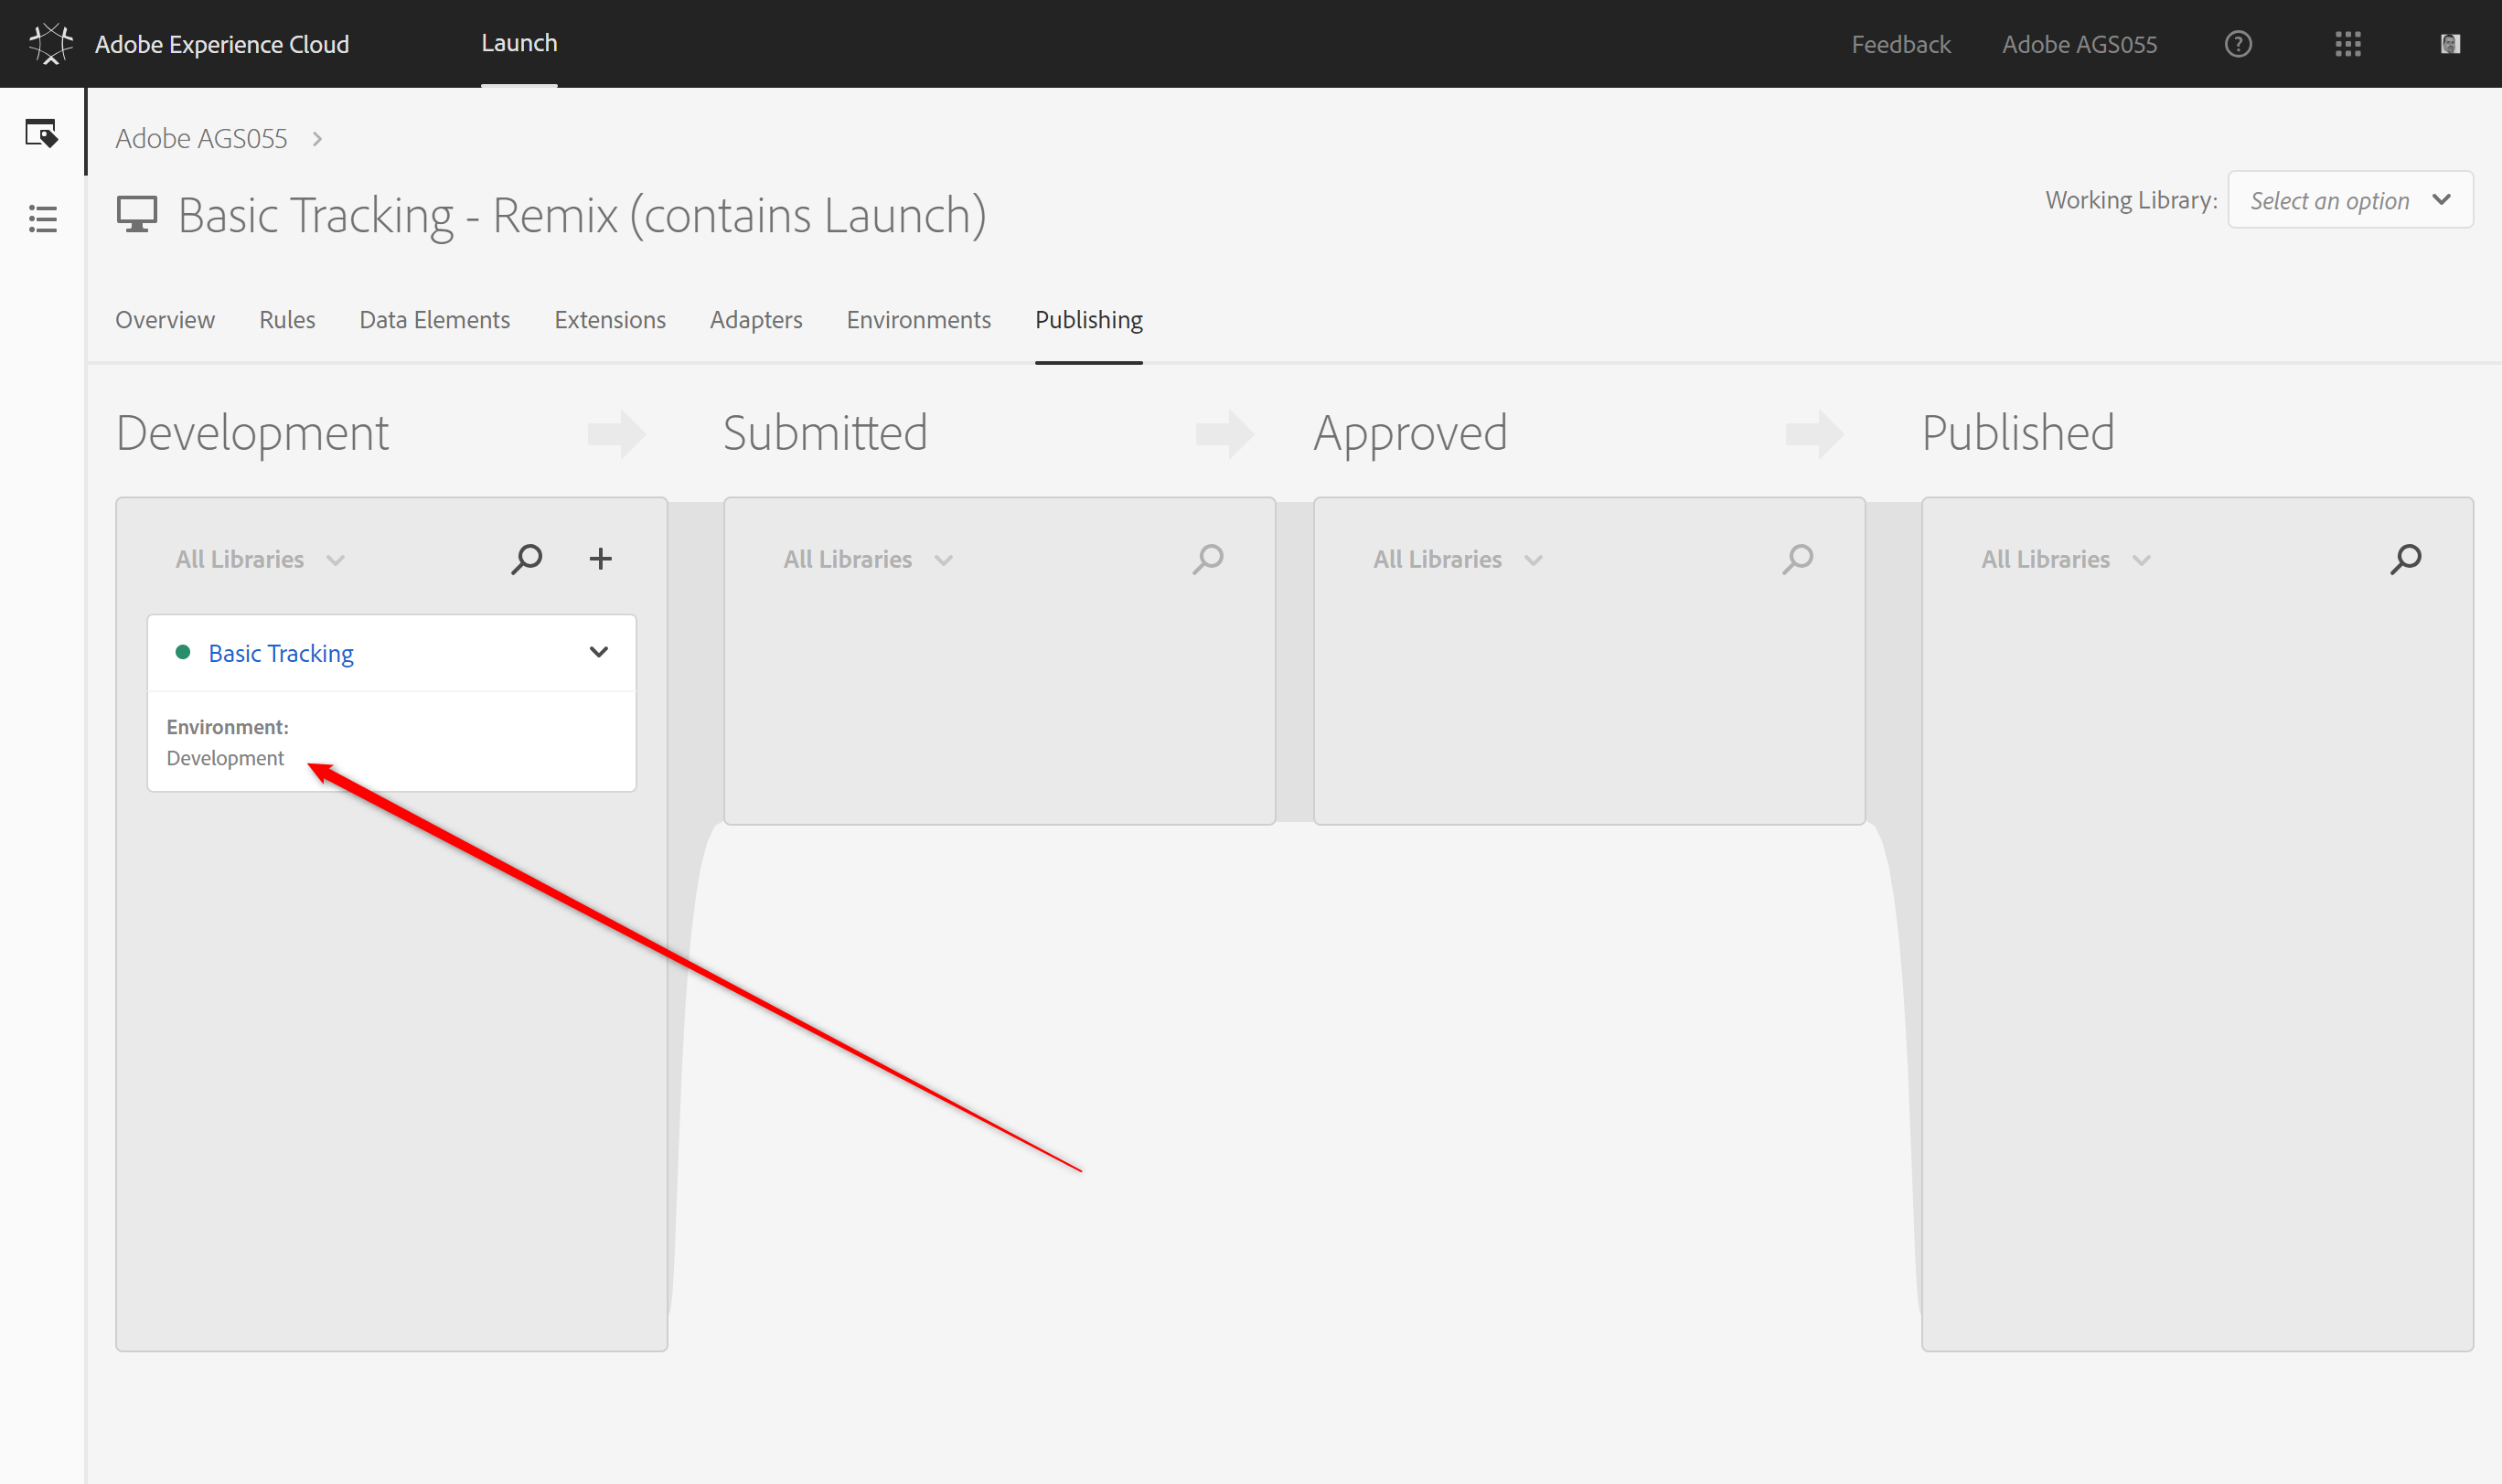Switch to the Environments tab

coord(918,320)
